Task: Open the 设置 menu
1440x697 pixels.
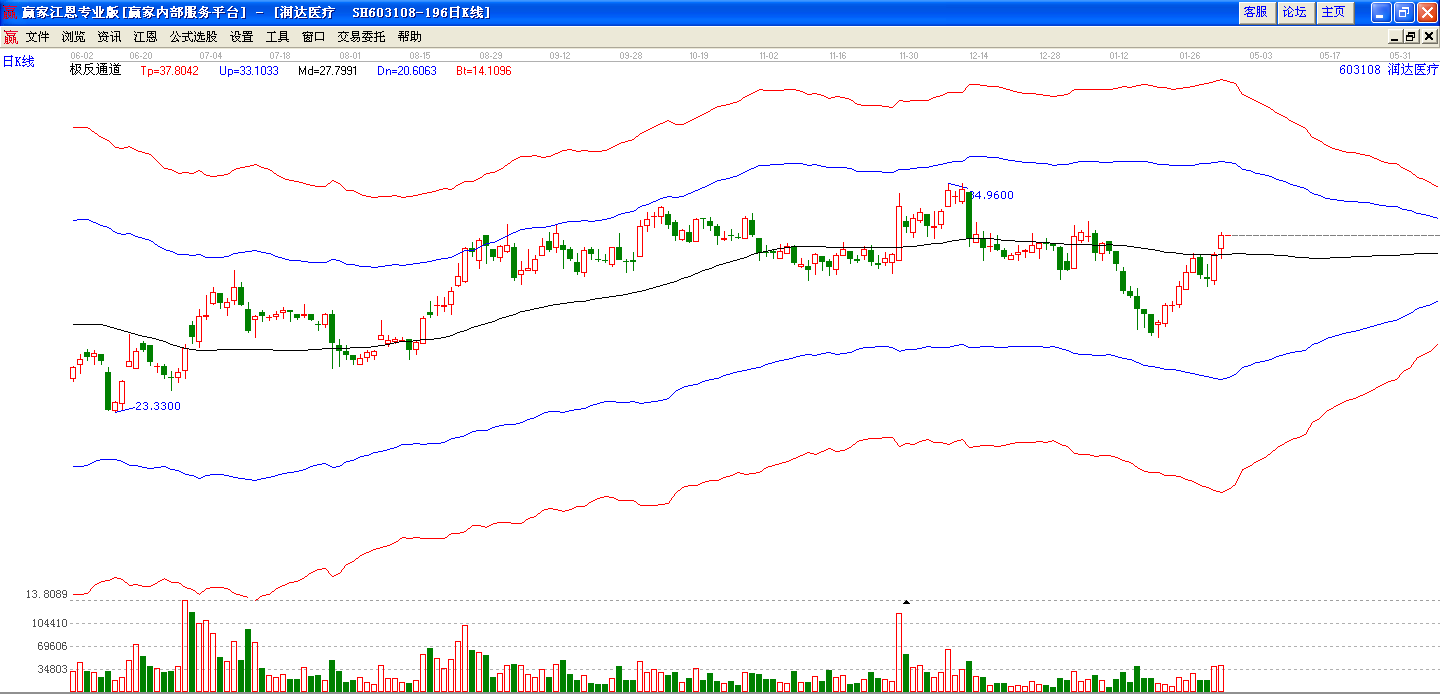Action: point(242,37)
